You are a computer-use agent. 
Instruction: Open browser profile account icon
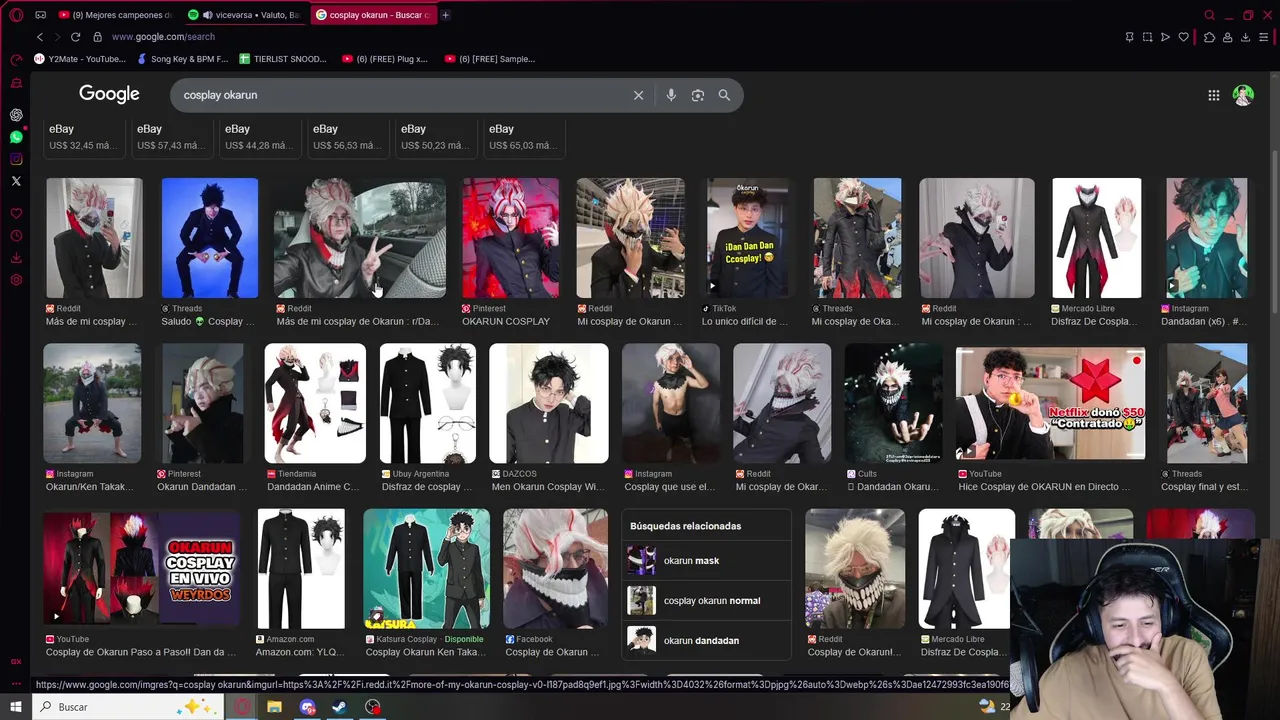pos(1227,37)
